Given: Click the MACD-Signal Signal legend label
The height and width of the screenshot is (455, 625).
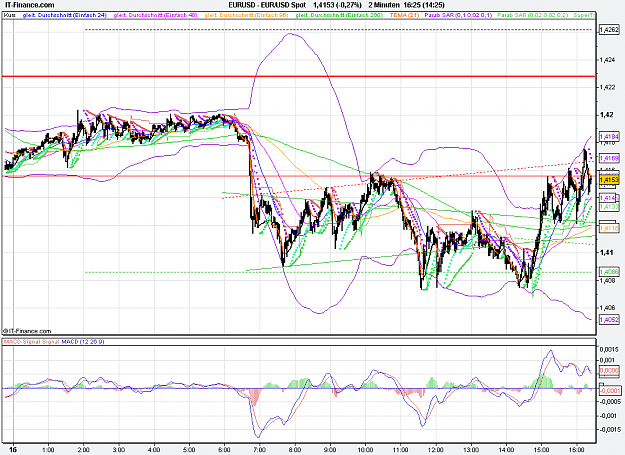Looking at the screenshot, I should coord(31,342).
